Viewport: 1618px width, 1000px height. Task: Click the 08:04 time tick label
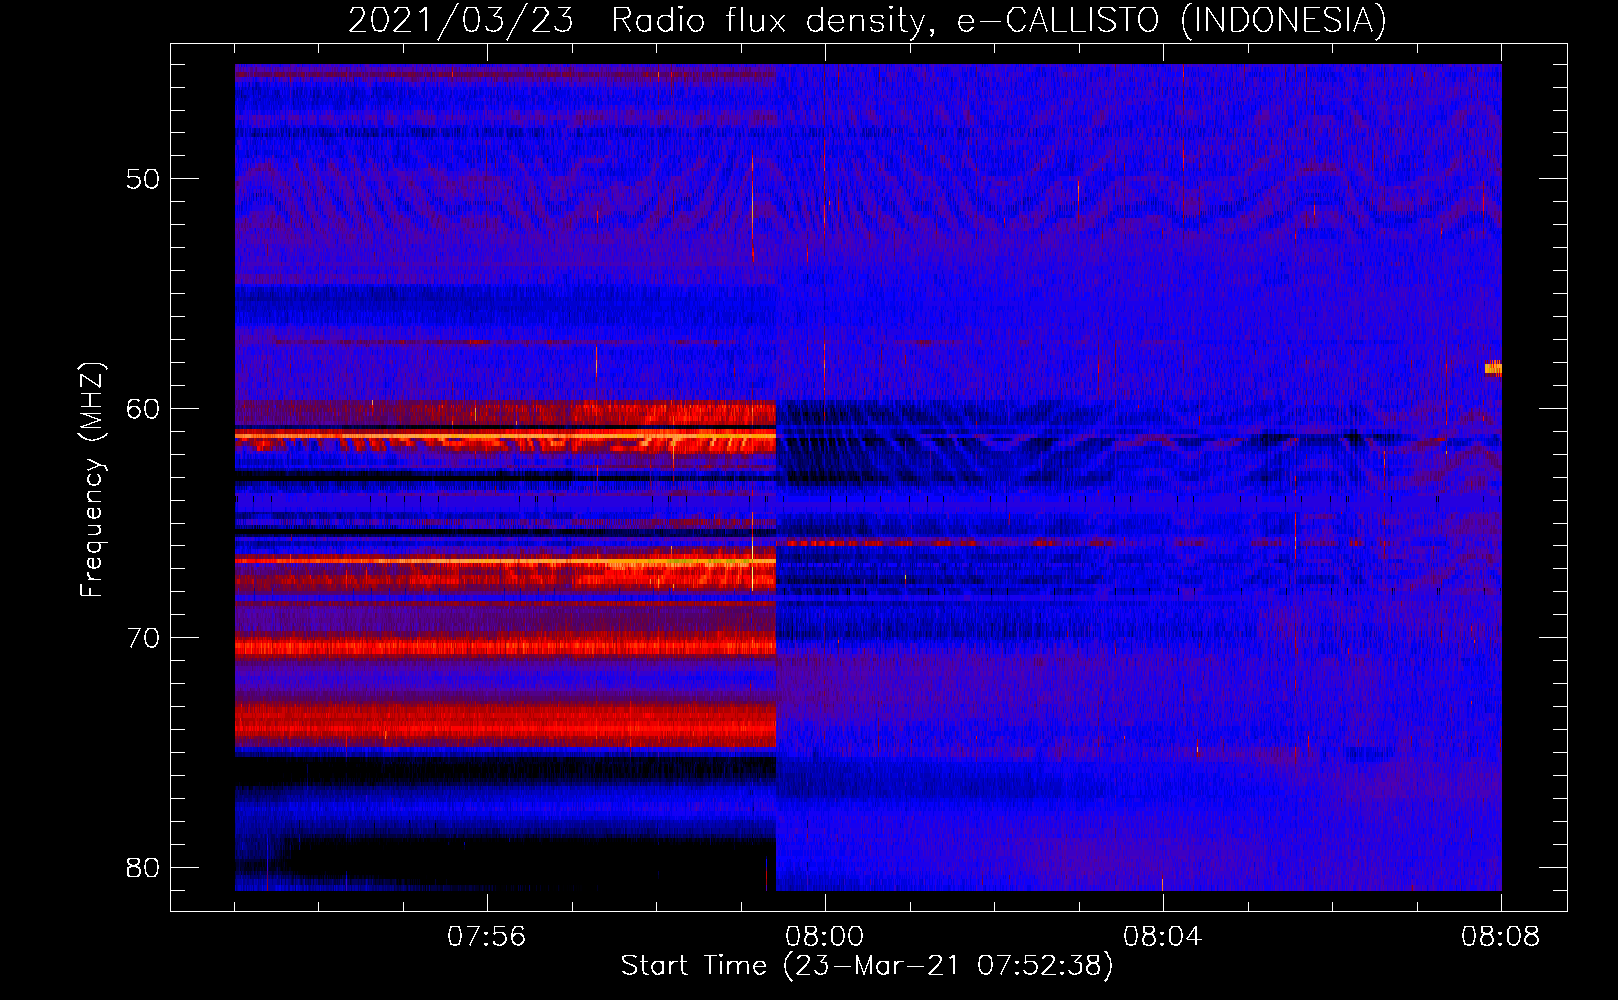1162,937
